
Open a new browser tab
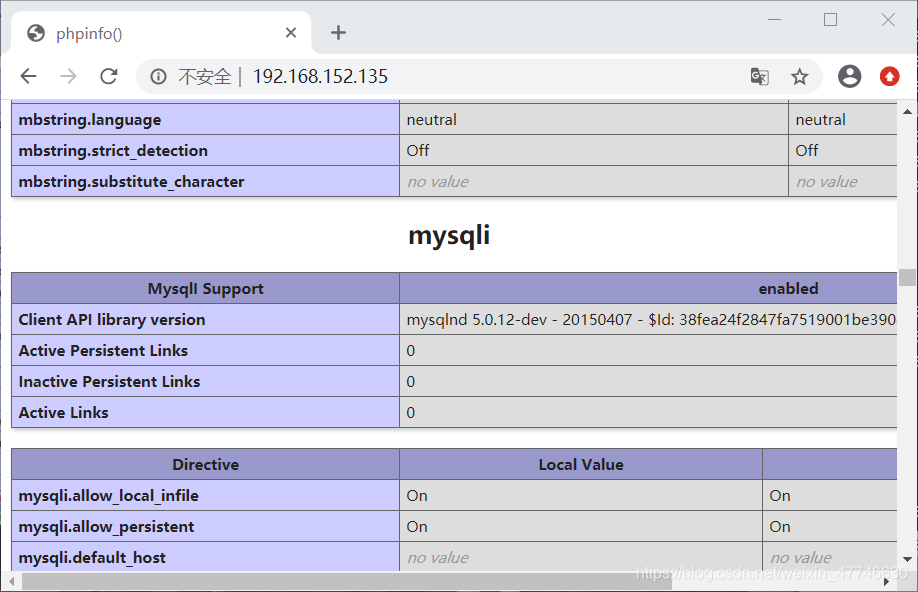[338, 33]
